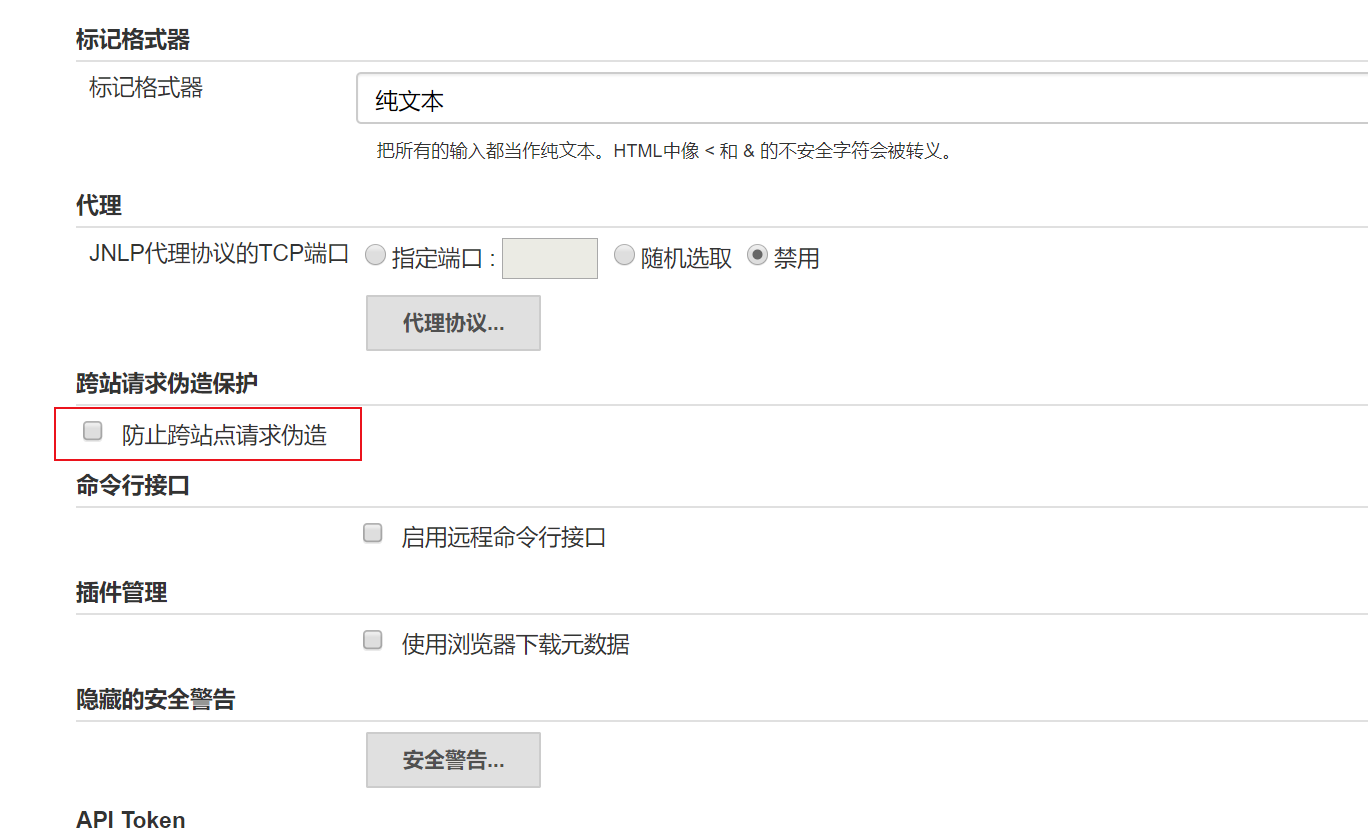Select the 随机选取 radio button

point(624,256)
